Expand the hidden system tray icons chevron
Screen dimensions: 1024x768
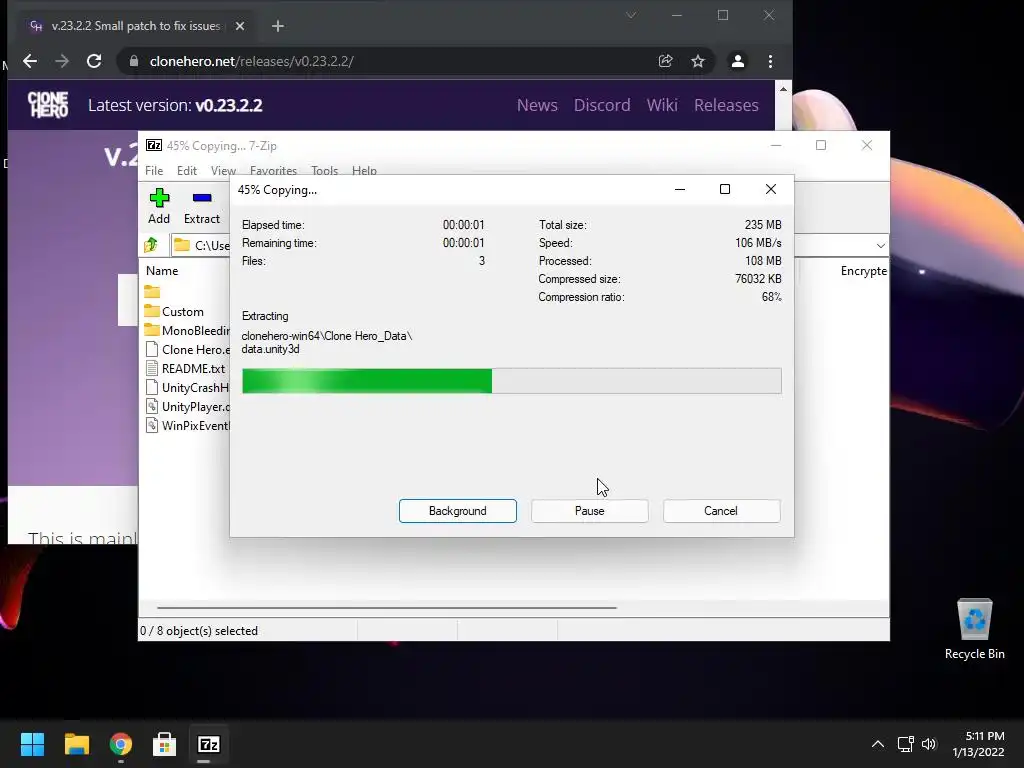(878, 744)
